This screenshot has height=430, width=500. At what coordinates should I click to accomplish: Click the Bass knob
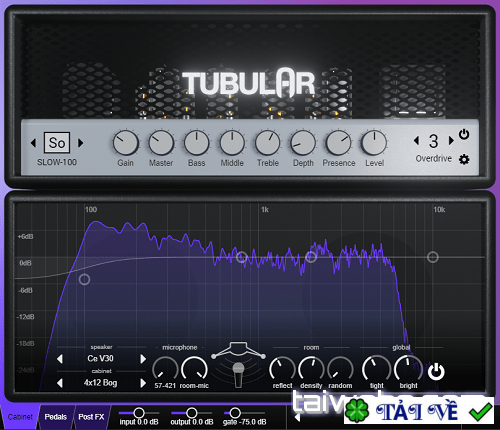coord(197,143)
